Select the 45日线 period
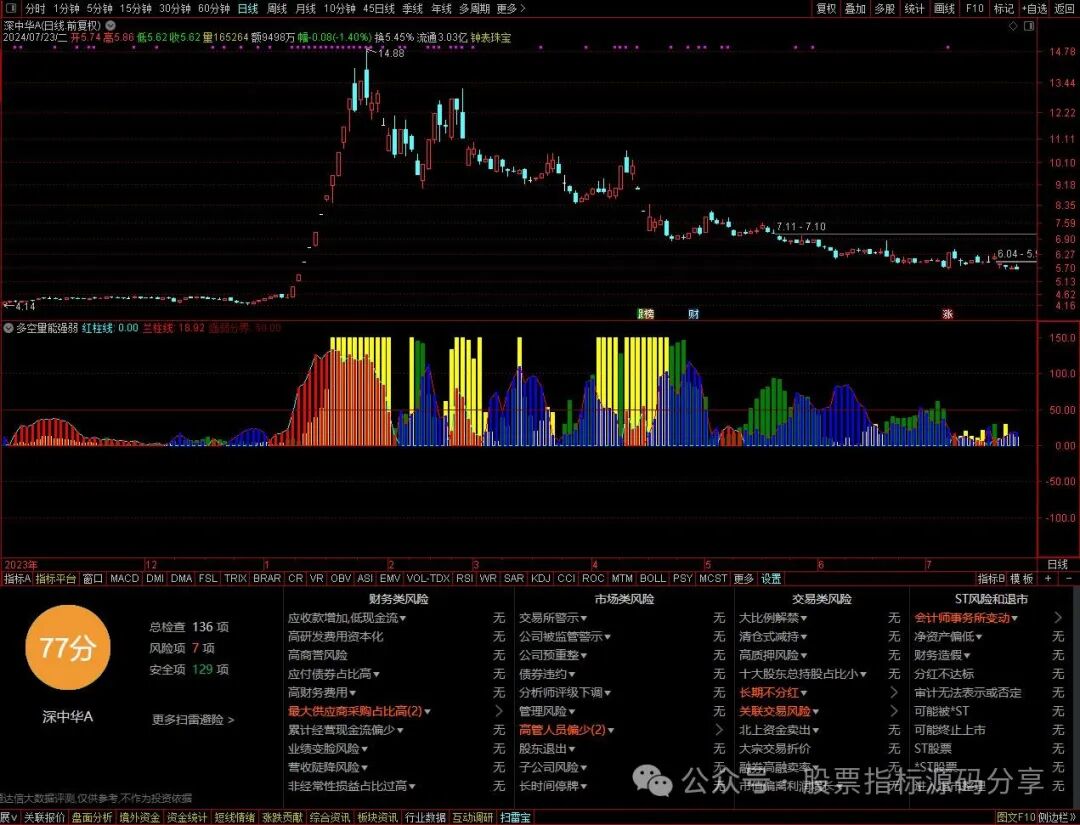This screenshot has height=825, width=1080. [x=378, y=8]
